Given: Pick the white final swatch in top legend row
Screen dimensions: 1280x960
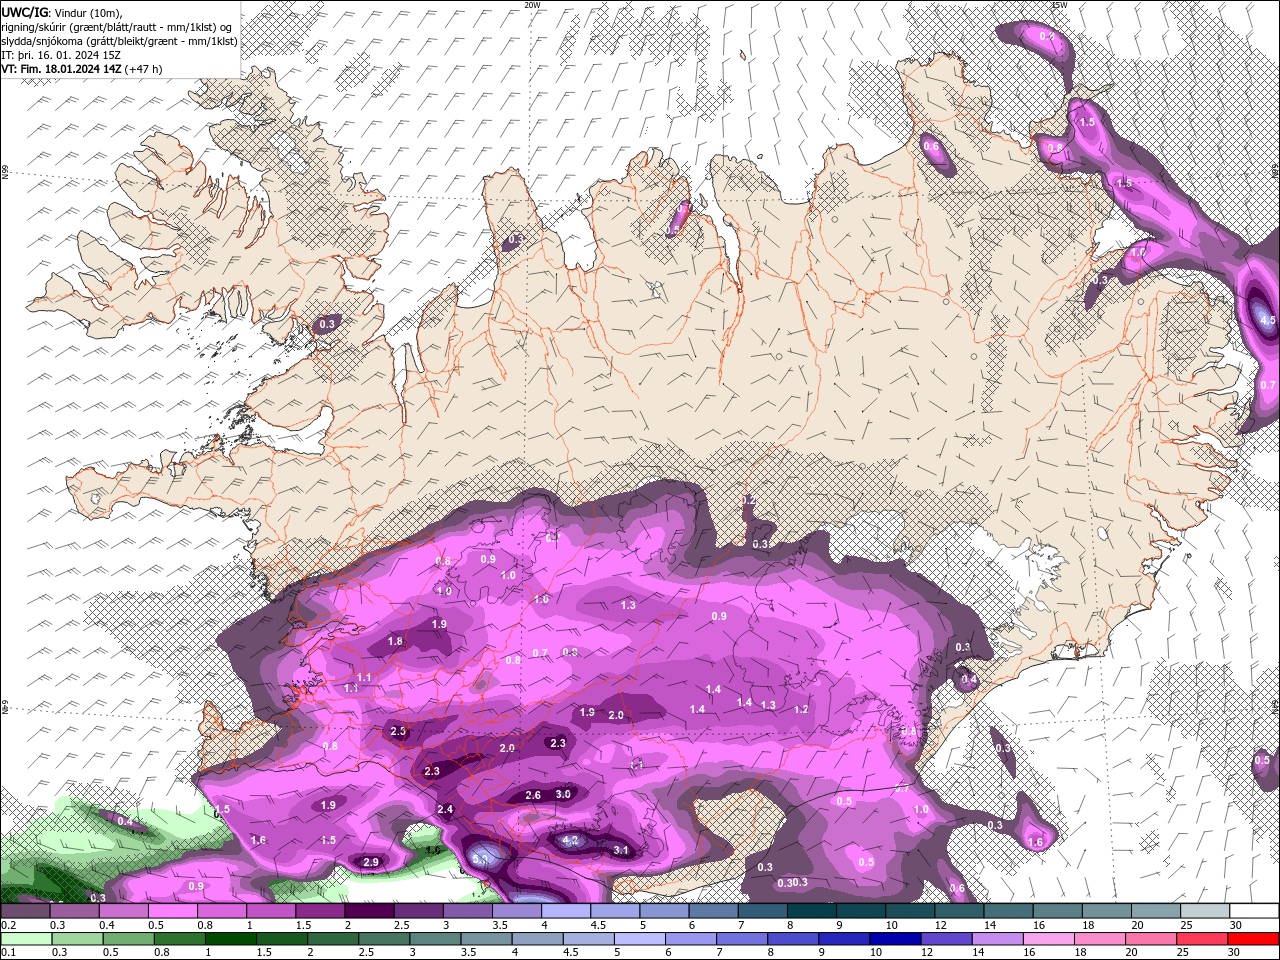Looking at the screenshot, I should 1254,911.
